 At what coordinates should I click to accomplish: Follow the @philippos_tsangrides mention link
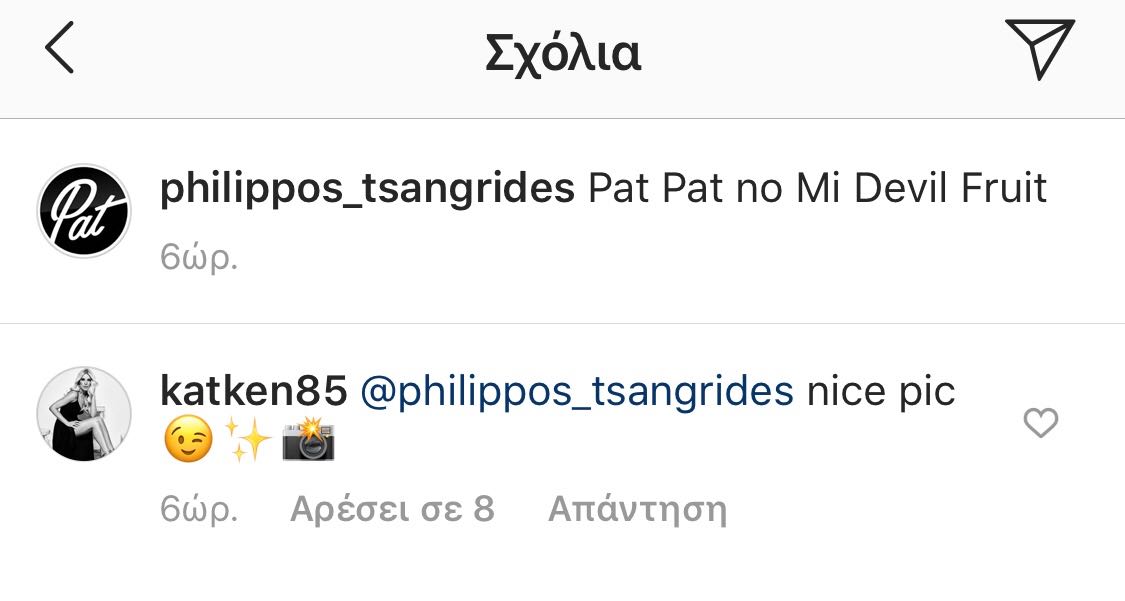[577, 392]
